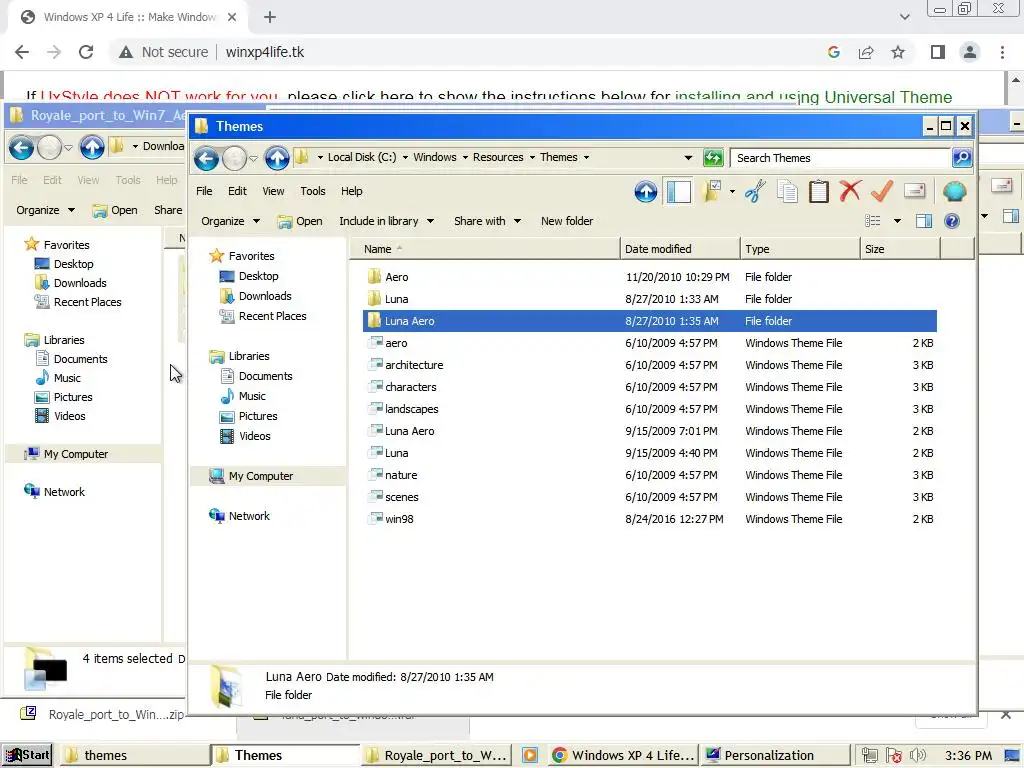The width and height of the screenshot is (1024, 768).
Task: Expand the Windows breadcrumb arrow
Action: 465,157
